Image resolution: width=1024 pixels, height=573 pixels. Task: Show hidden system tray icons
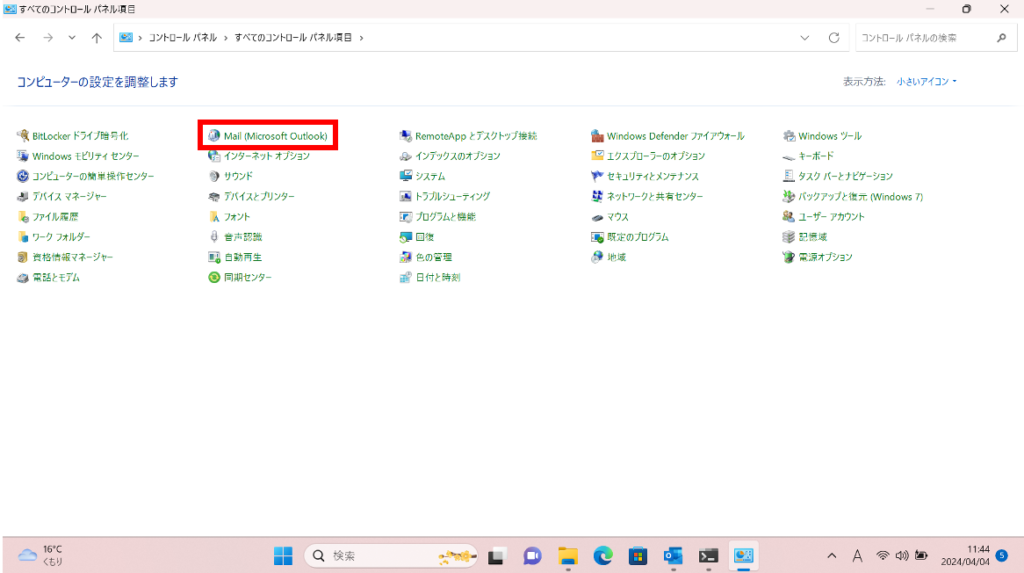pos(831,555)
